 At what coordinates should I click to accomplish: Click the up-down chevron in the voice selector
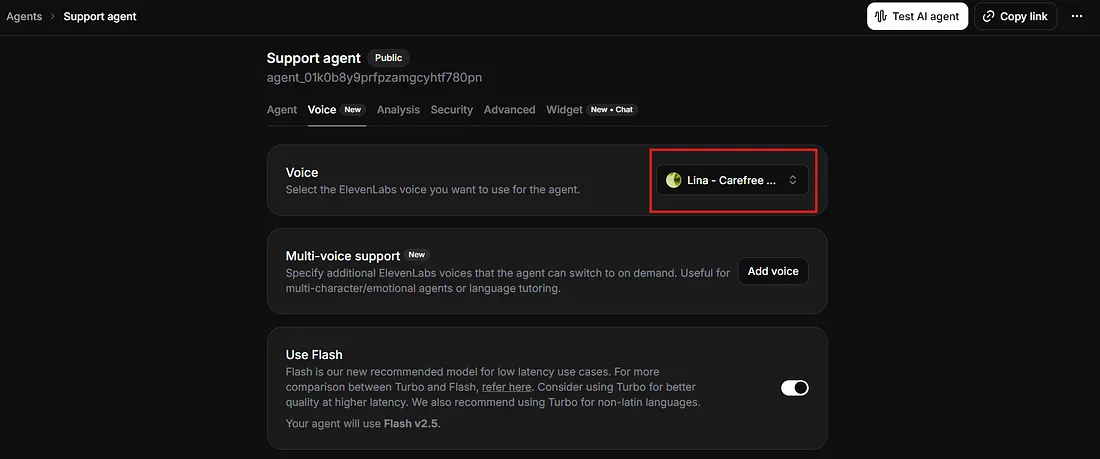(793, 180)
